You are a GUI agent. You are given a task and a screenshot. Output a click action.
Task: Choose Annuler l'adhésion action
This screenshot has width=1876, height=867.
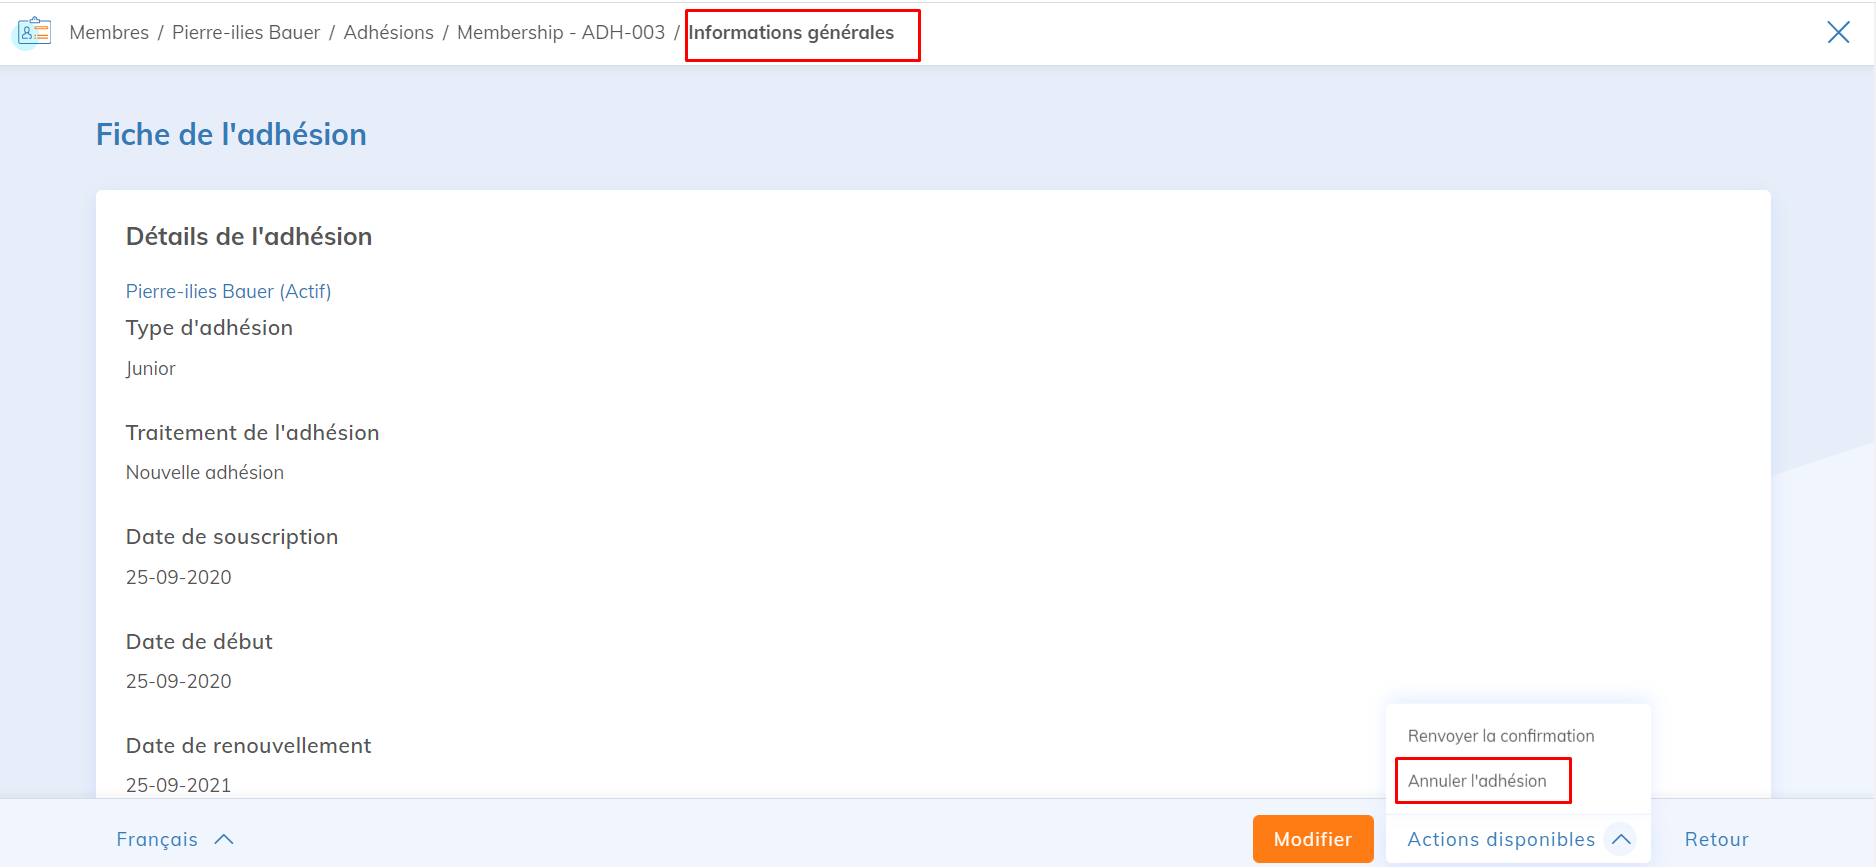[1477, 781]
